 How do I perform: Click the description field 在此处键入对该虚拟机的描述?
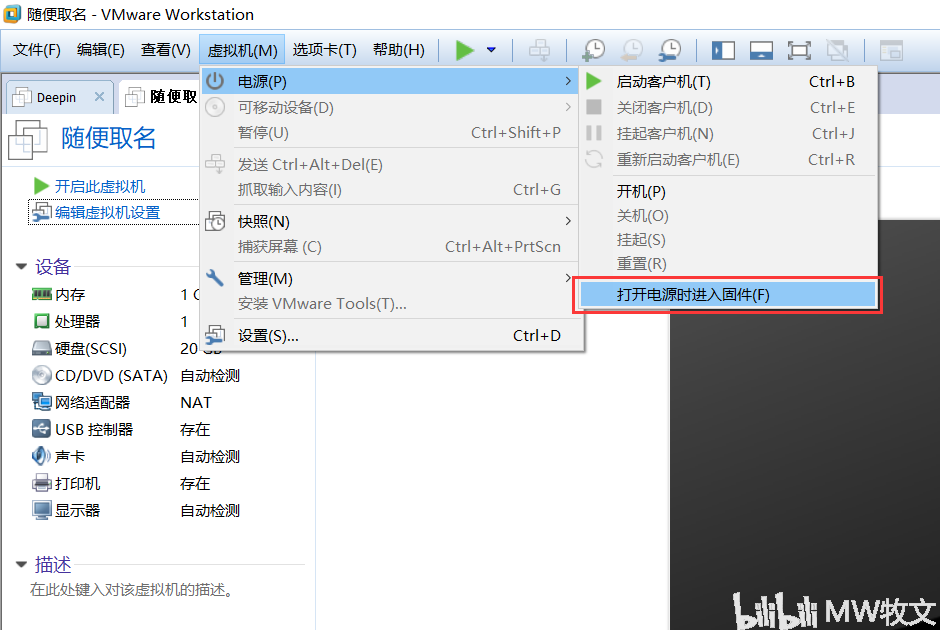tap(132, 590)
